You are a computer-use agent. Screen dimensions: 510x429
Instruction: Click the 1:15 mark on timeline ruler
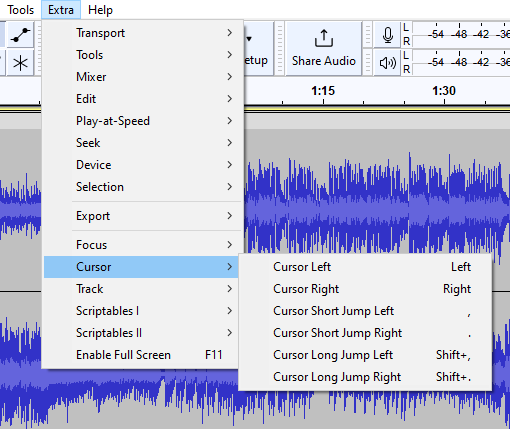tap(323, 91)
